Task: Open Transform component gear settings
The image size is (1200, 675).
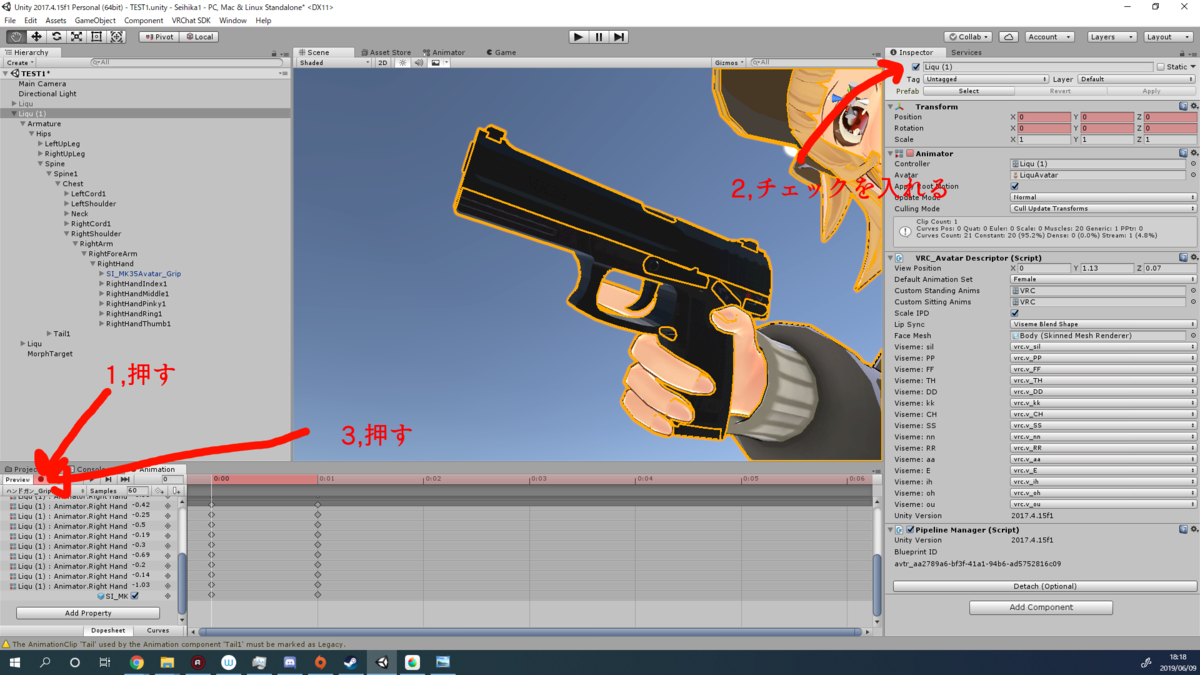Action: click(1194, 106)
